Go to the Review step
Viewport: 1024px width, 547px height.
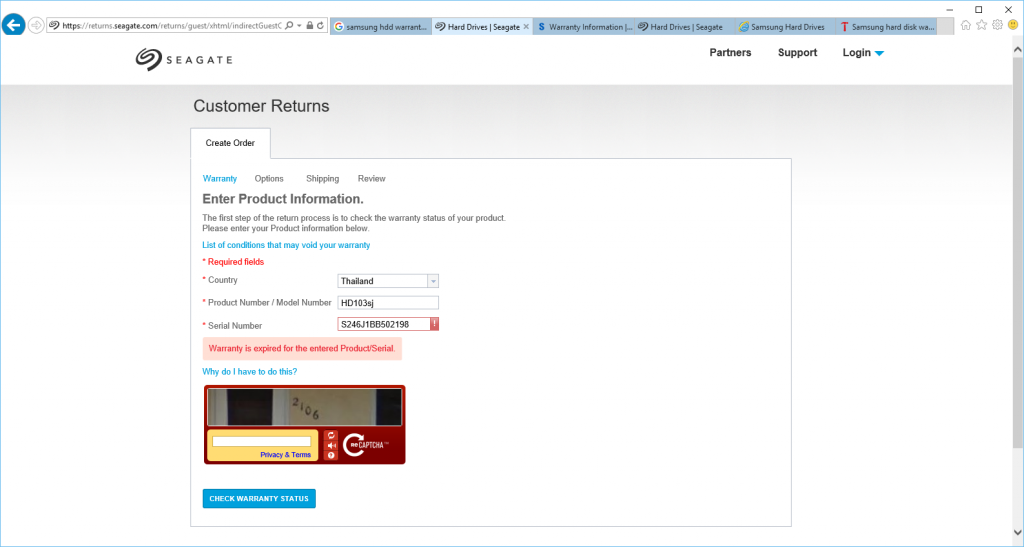click(372, 178)
